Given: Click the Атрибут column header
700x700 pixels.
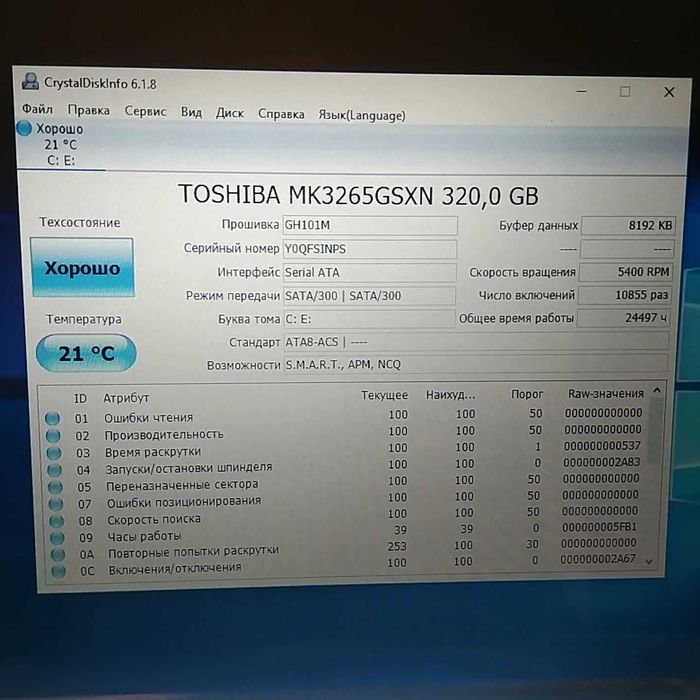Looking at the screenshot, I should pyautogui.click(x=126, y=398).
